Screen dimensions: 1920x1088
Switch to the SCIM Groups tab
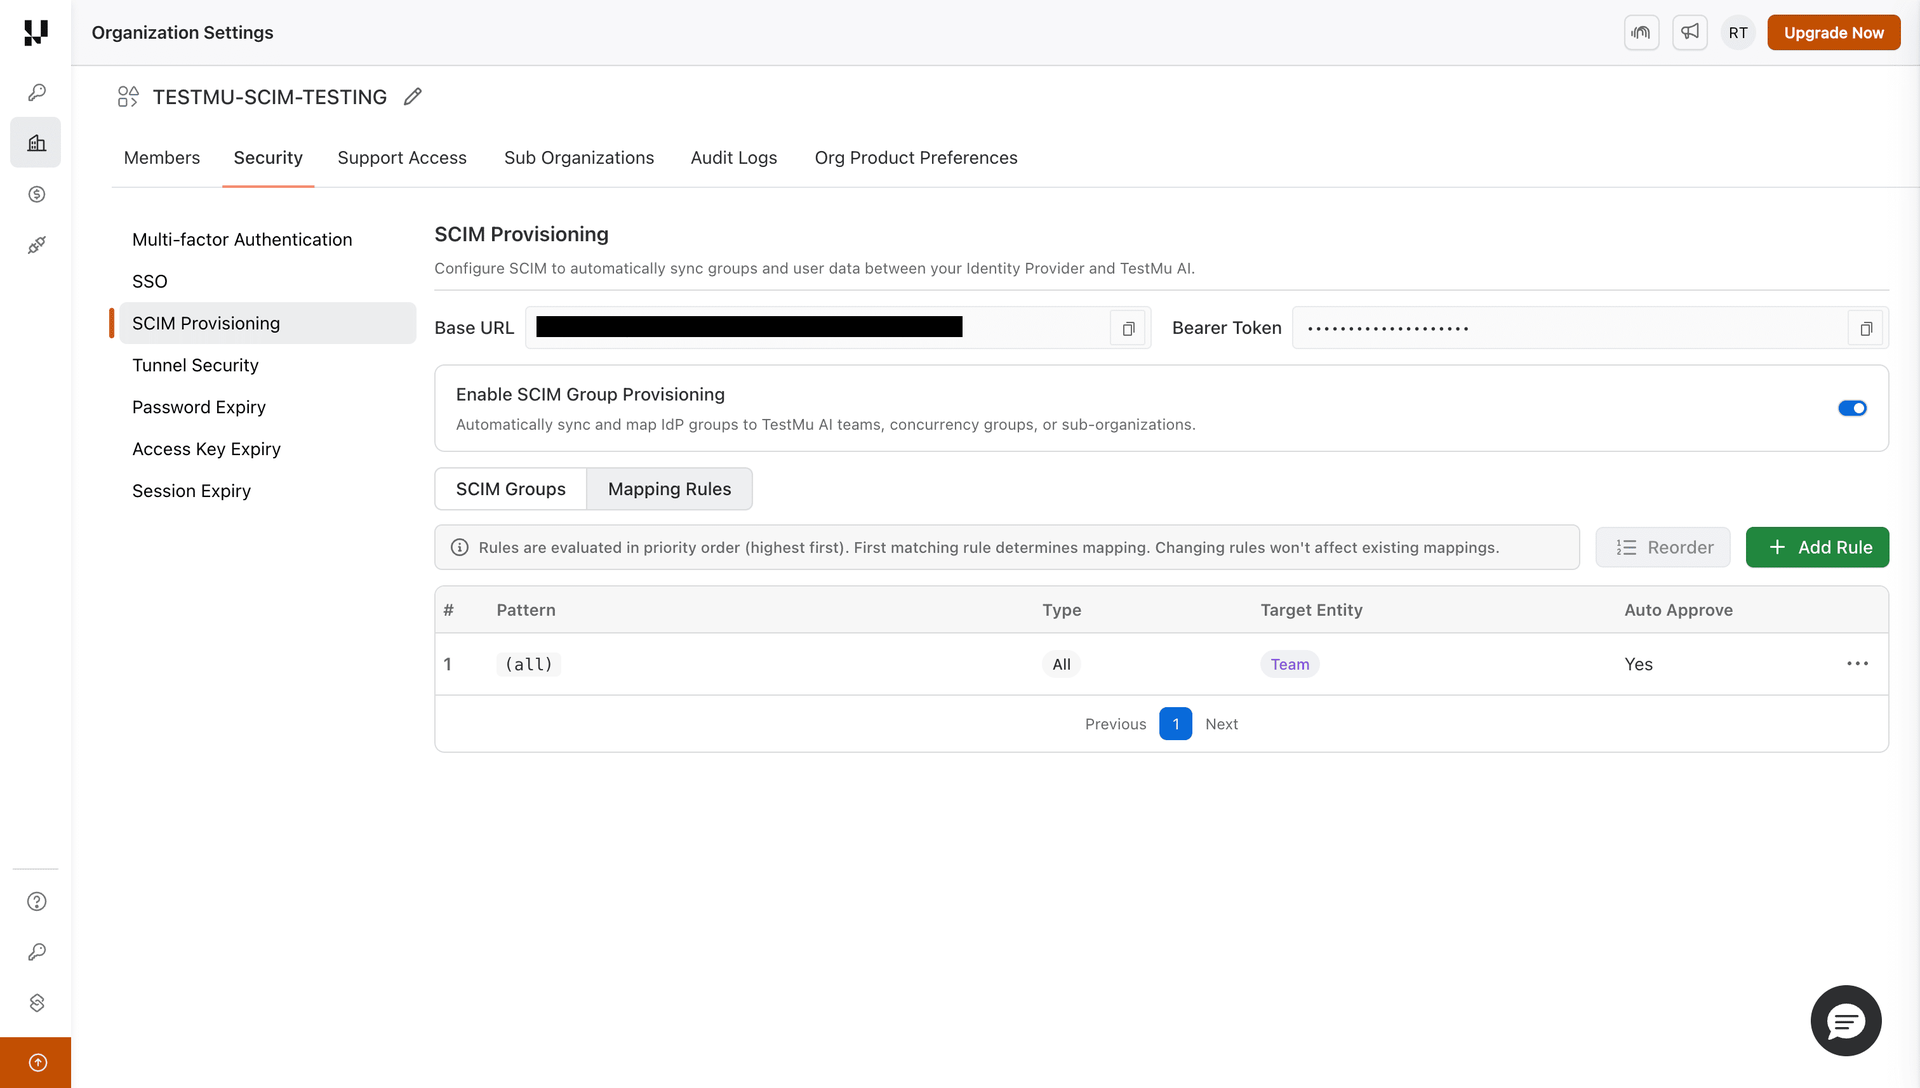tap(510, 489)
